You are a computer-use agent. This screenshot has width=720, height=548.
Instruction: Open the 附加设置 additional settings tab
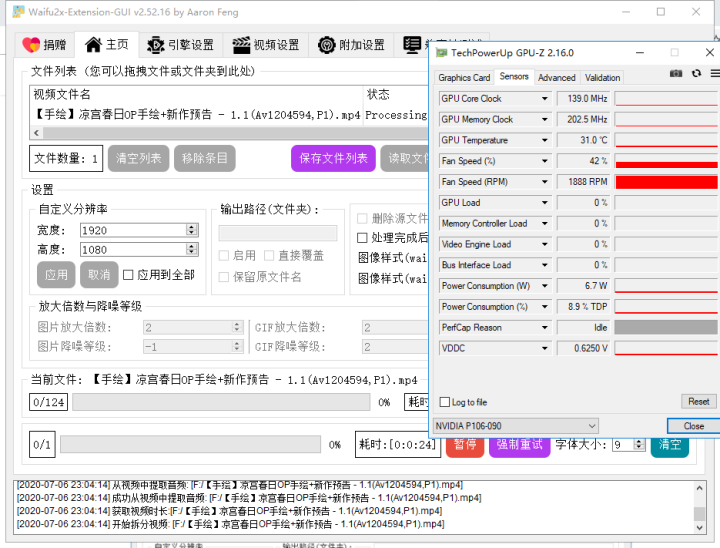coord(351,45)
